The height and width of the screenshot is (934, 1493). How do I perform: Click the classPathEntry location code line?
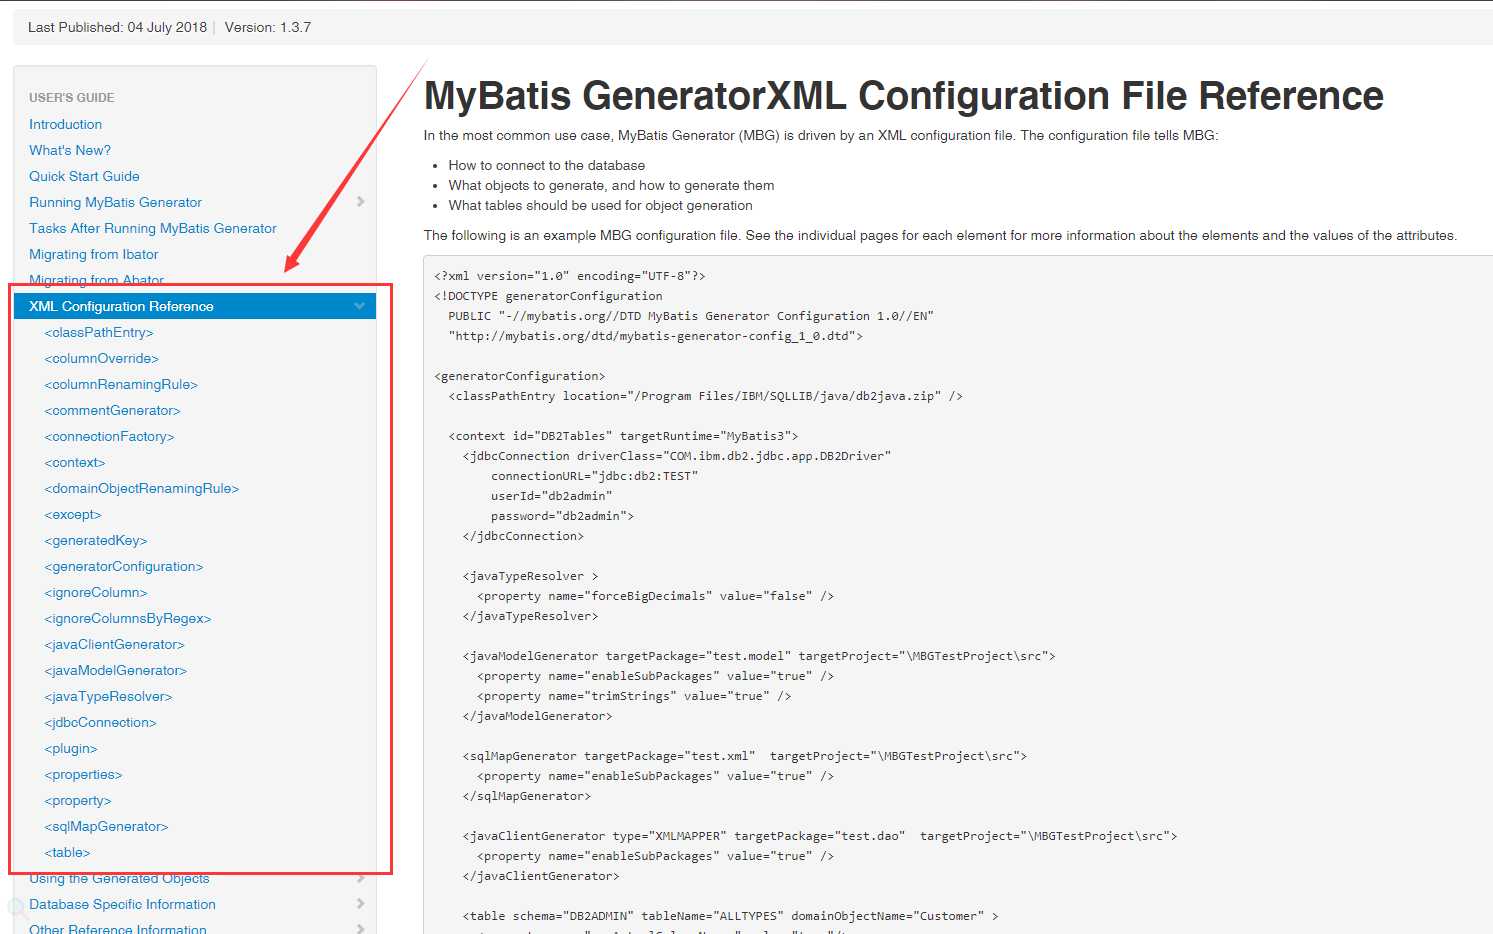click(x=706, y=396)
